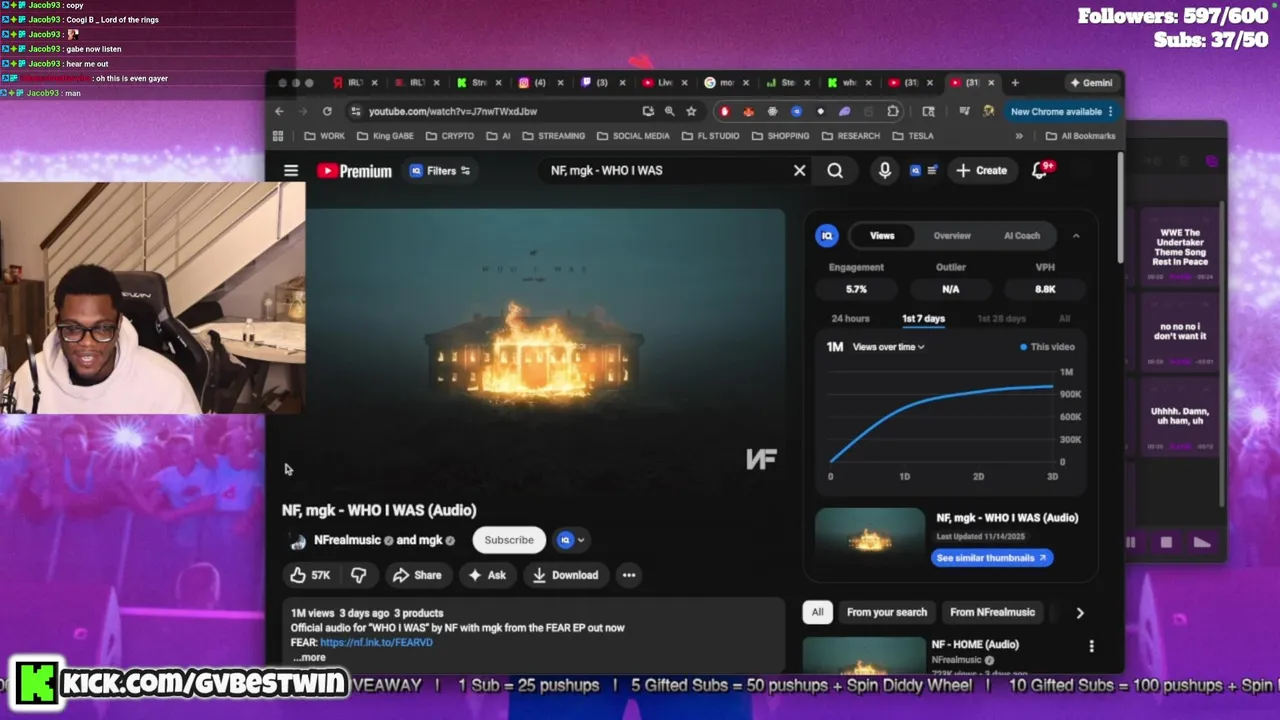Show hidden bookmarks with double chevron
This screenshot has height=720, width=1280.
pyautogui.click(x=1019, y=136)
